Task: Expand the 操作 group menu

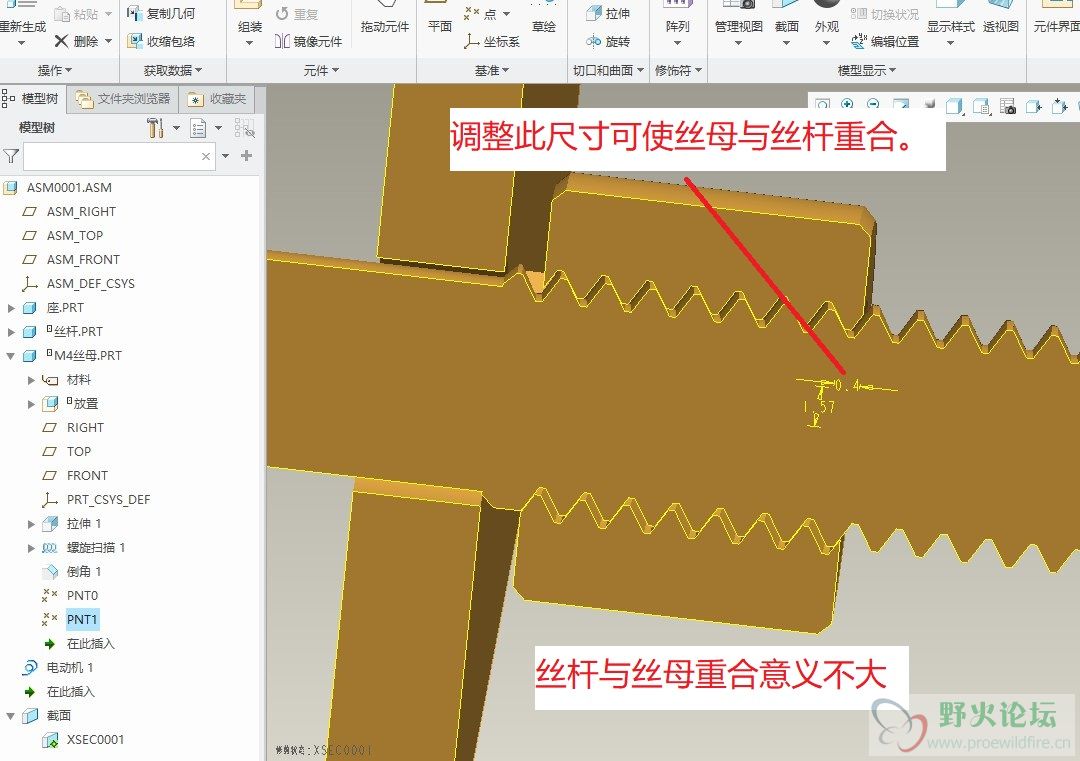Action: (55, 70)
